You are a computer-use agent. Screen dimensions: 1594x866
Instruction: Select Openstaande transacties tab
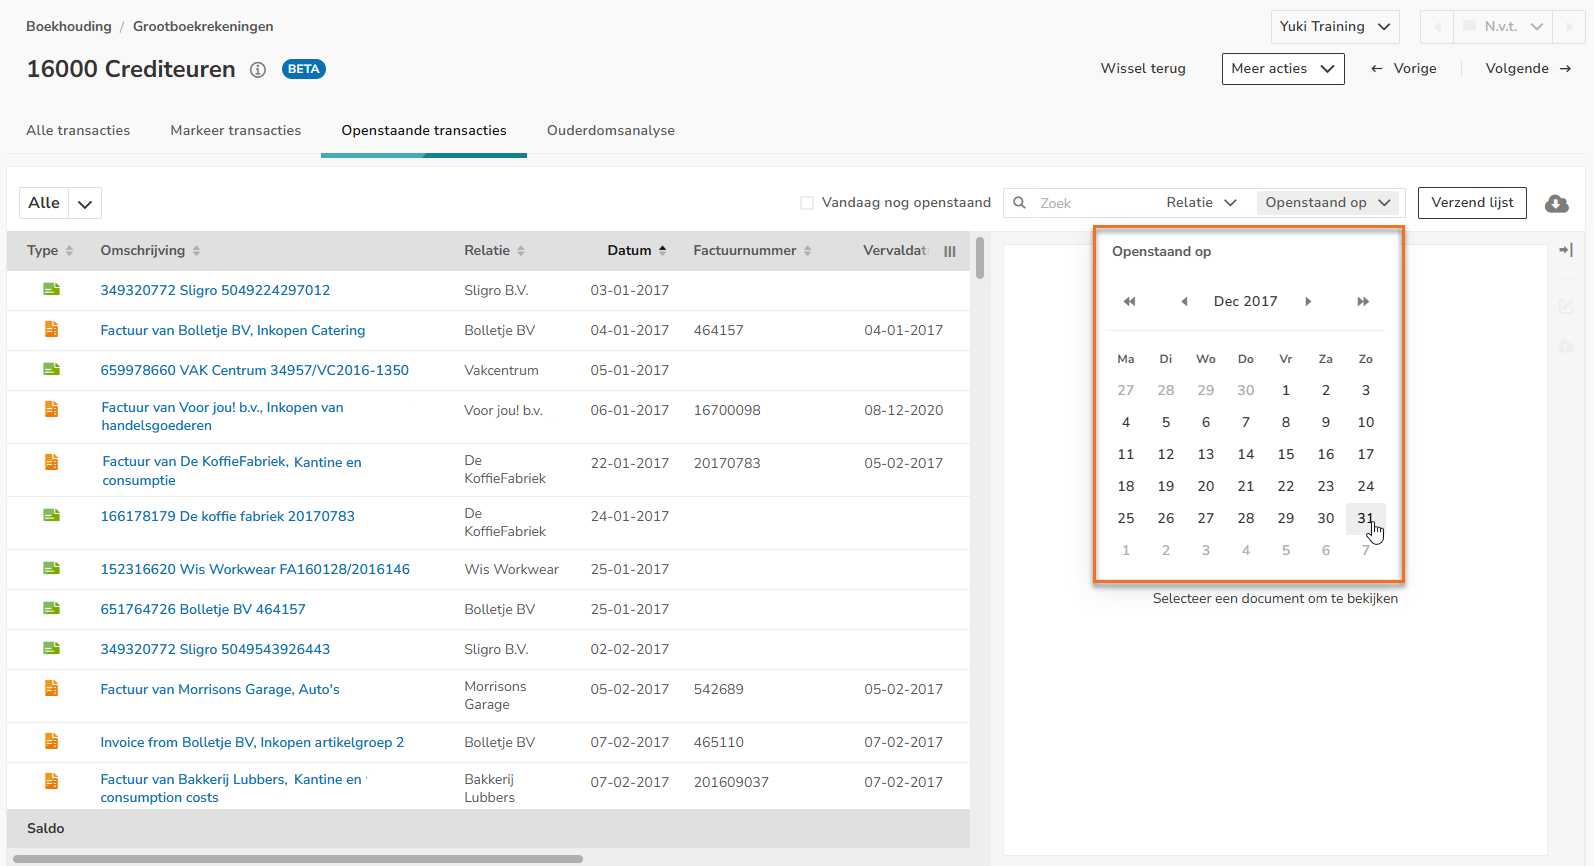[x=424, y=131]
